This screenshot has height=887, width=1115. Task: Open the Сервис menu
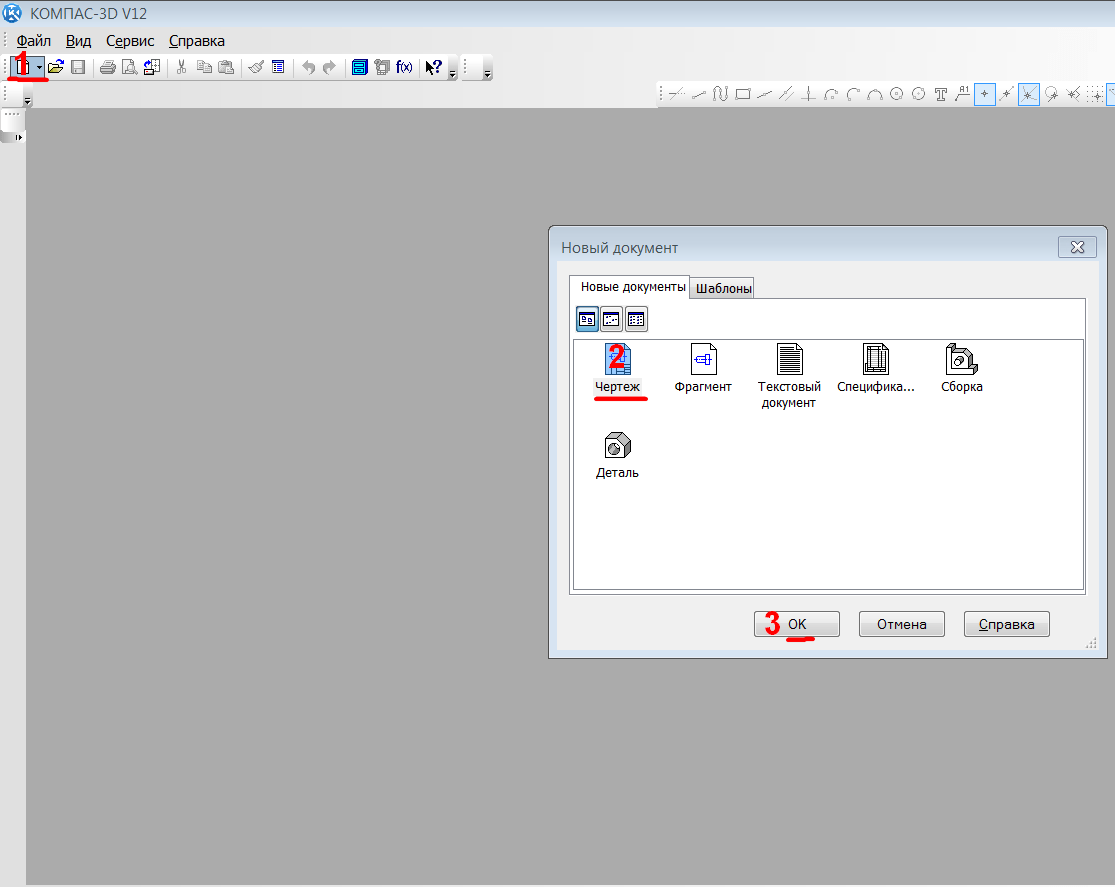(x=130, y=41)
